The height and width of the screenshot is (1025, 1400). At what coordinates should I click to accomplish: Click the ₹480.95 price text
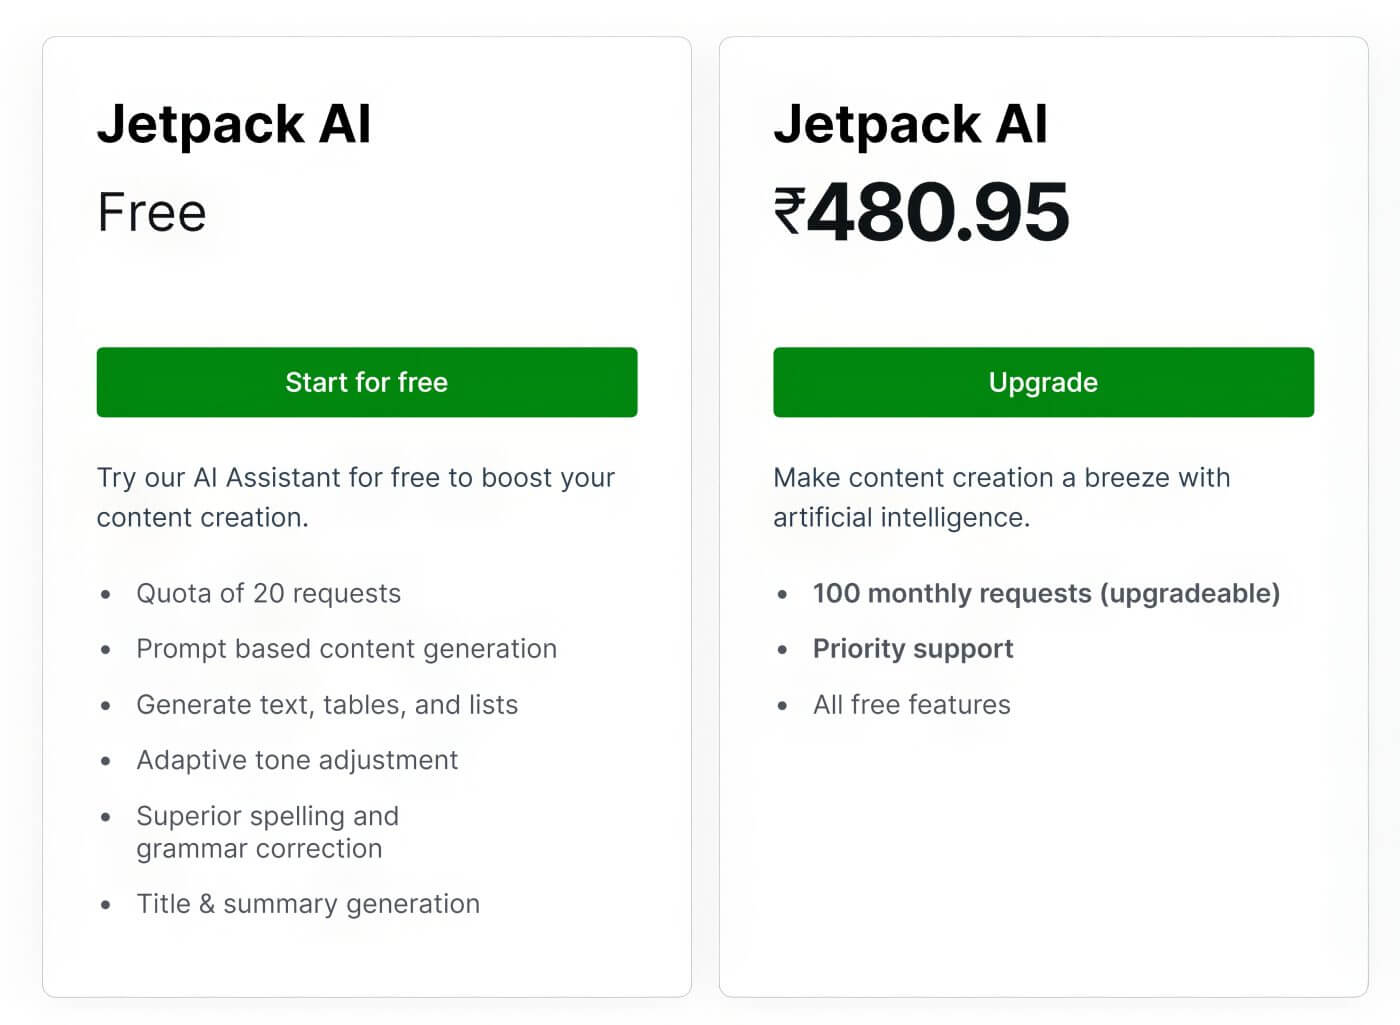[920, 210]
